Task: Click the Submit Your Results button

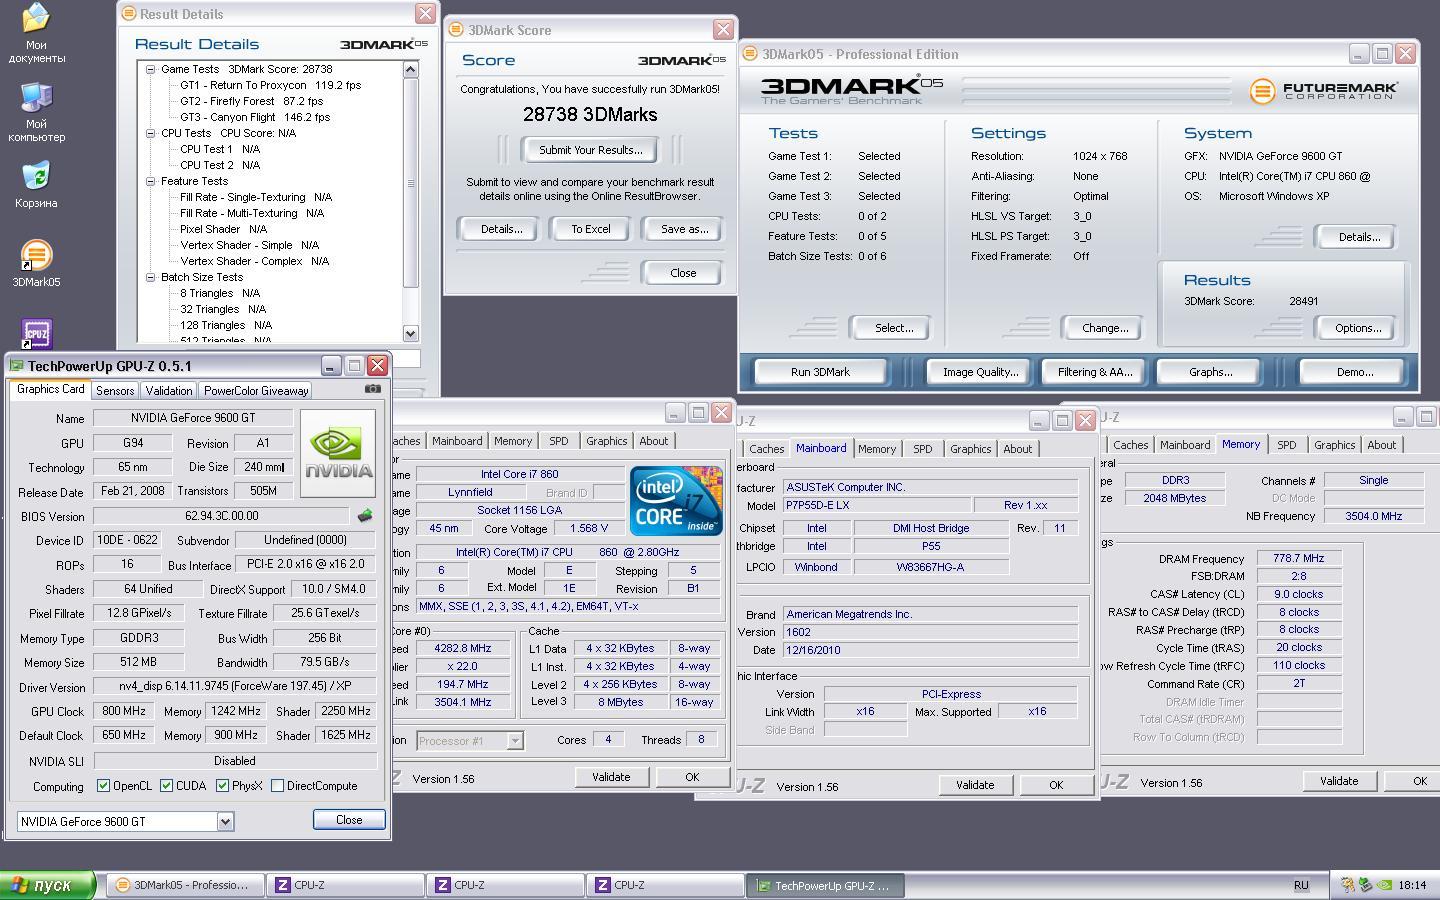Action: point(590,150)
